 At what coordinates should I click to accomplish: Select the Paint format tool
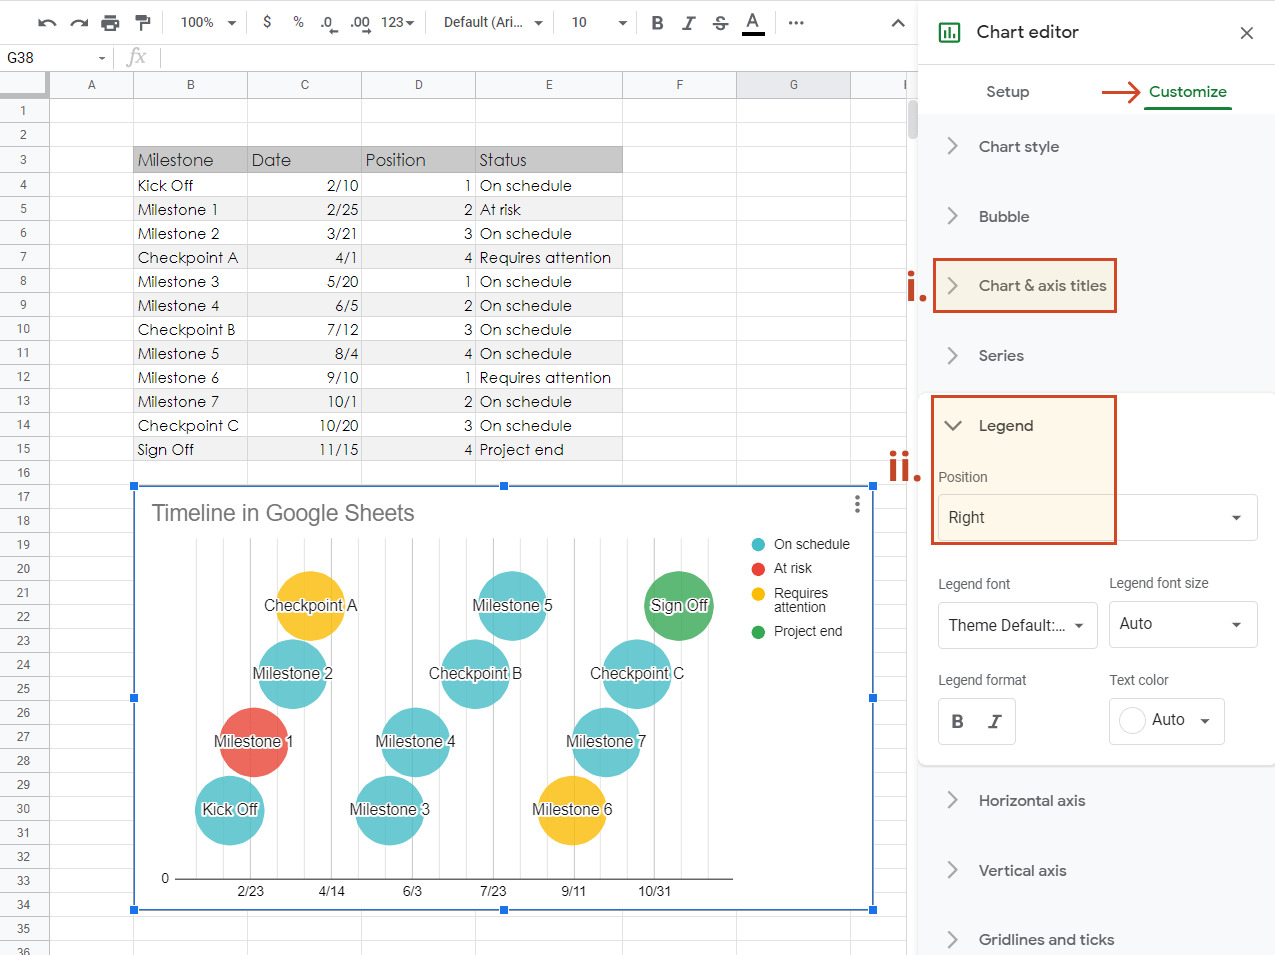pos(140,22)
